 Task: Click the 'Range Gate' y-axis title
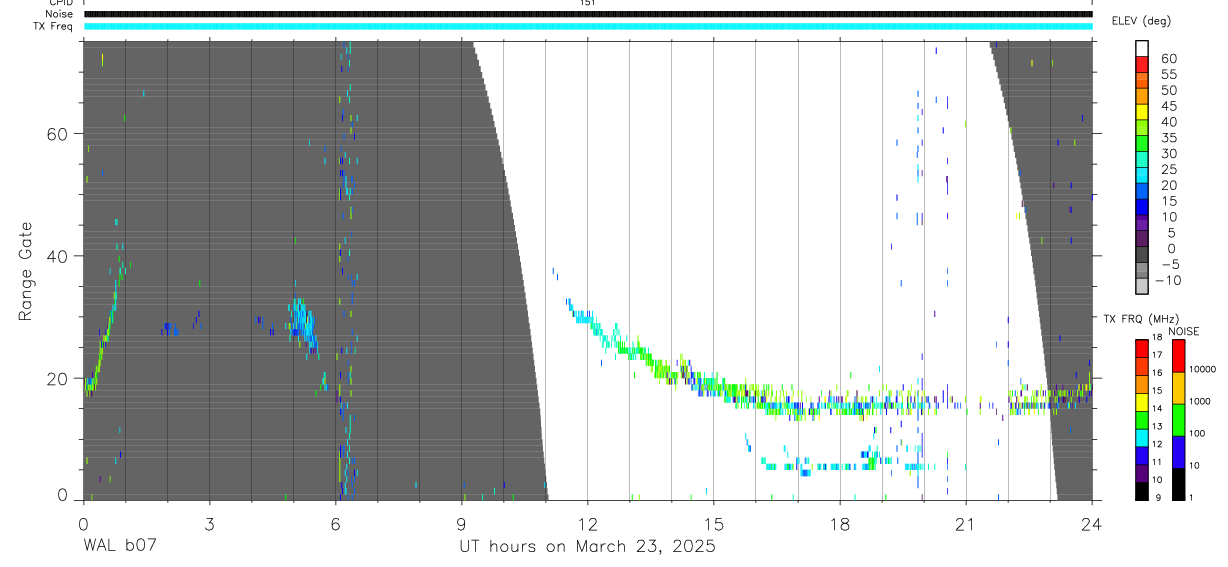(x=26, y=271)
